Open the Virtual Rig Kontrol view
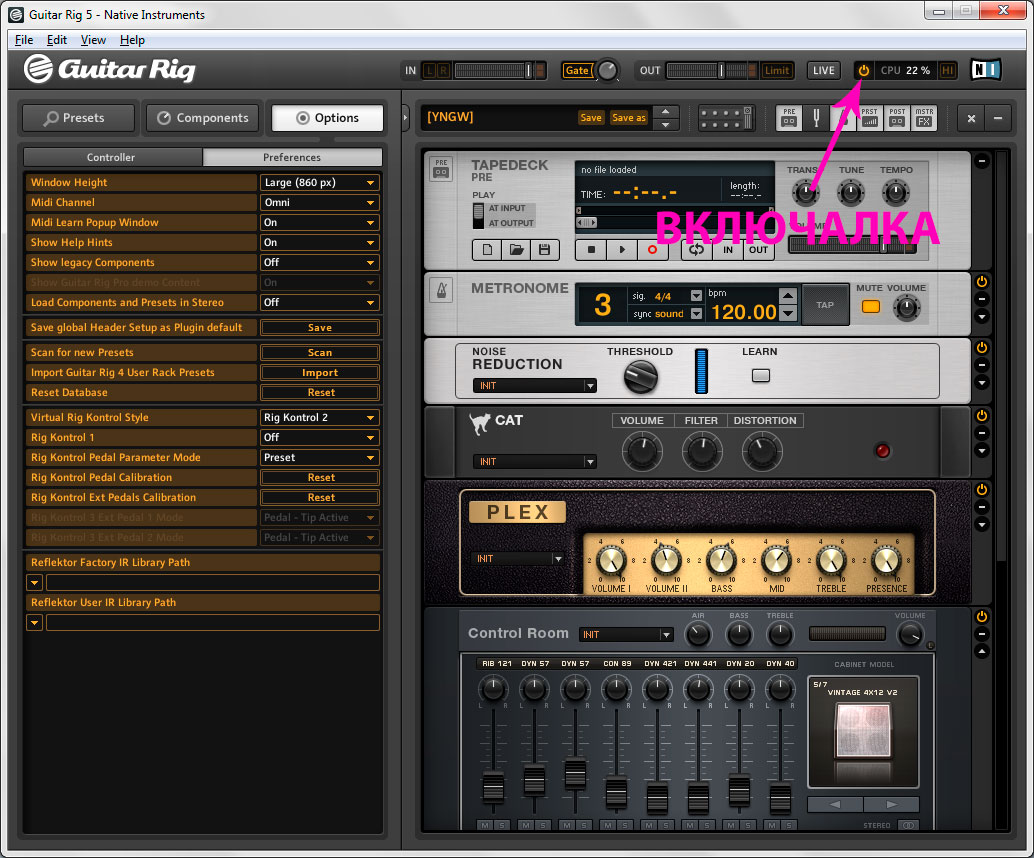Image resolution: width=1034 pixels, height=858 pixels. (x=725, y=119)
